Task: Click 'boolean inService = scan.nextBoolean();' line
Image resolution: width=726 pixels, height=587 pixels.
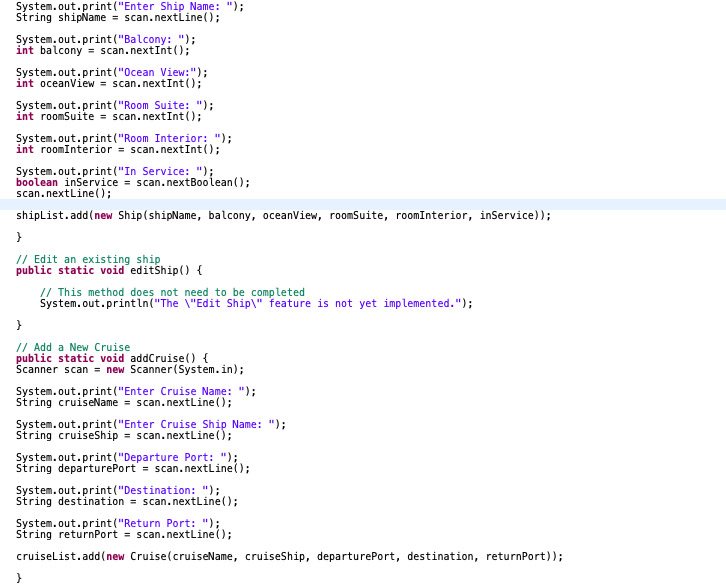Action: (x=133, y=182)
